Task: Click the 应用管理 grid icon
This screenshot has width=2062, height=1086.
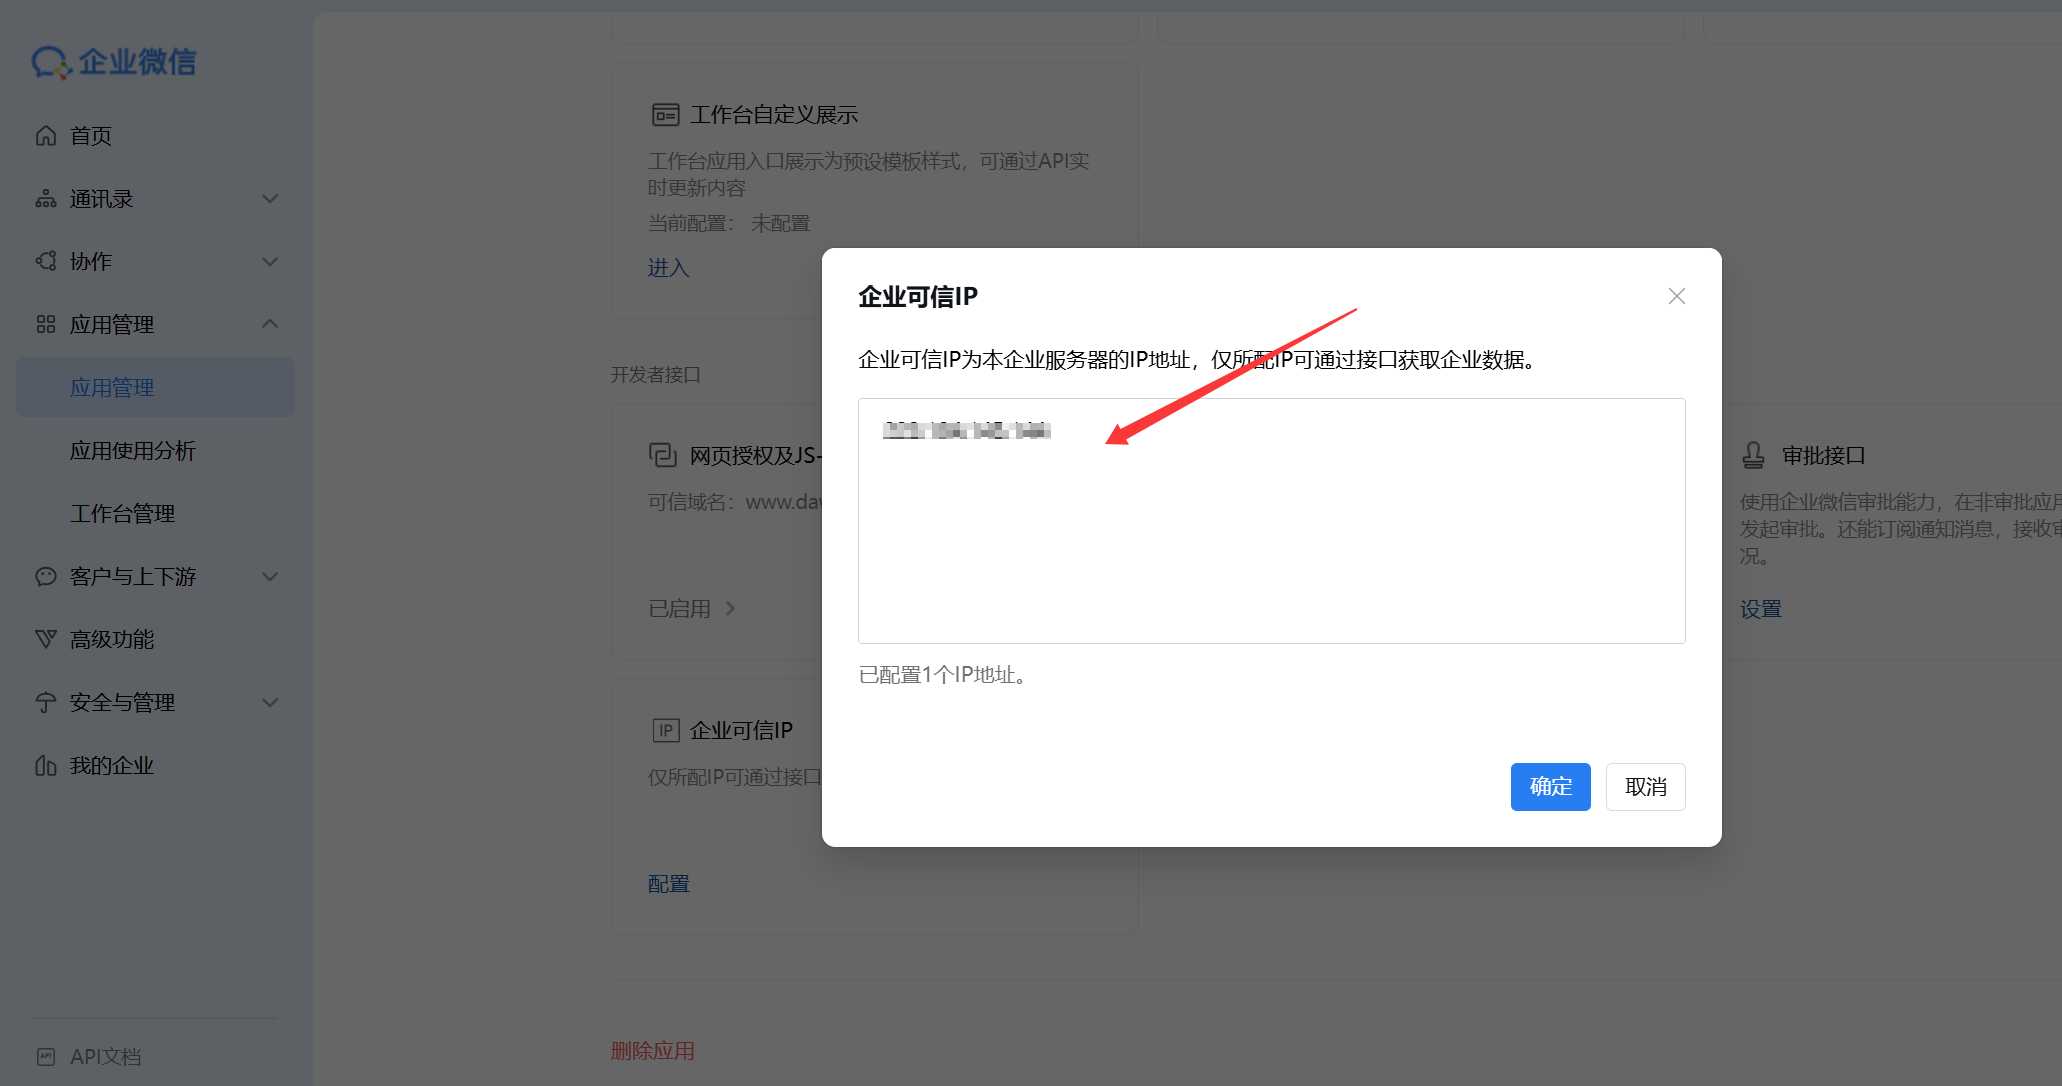Action: (x=46, y=324)
